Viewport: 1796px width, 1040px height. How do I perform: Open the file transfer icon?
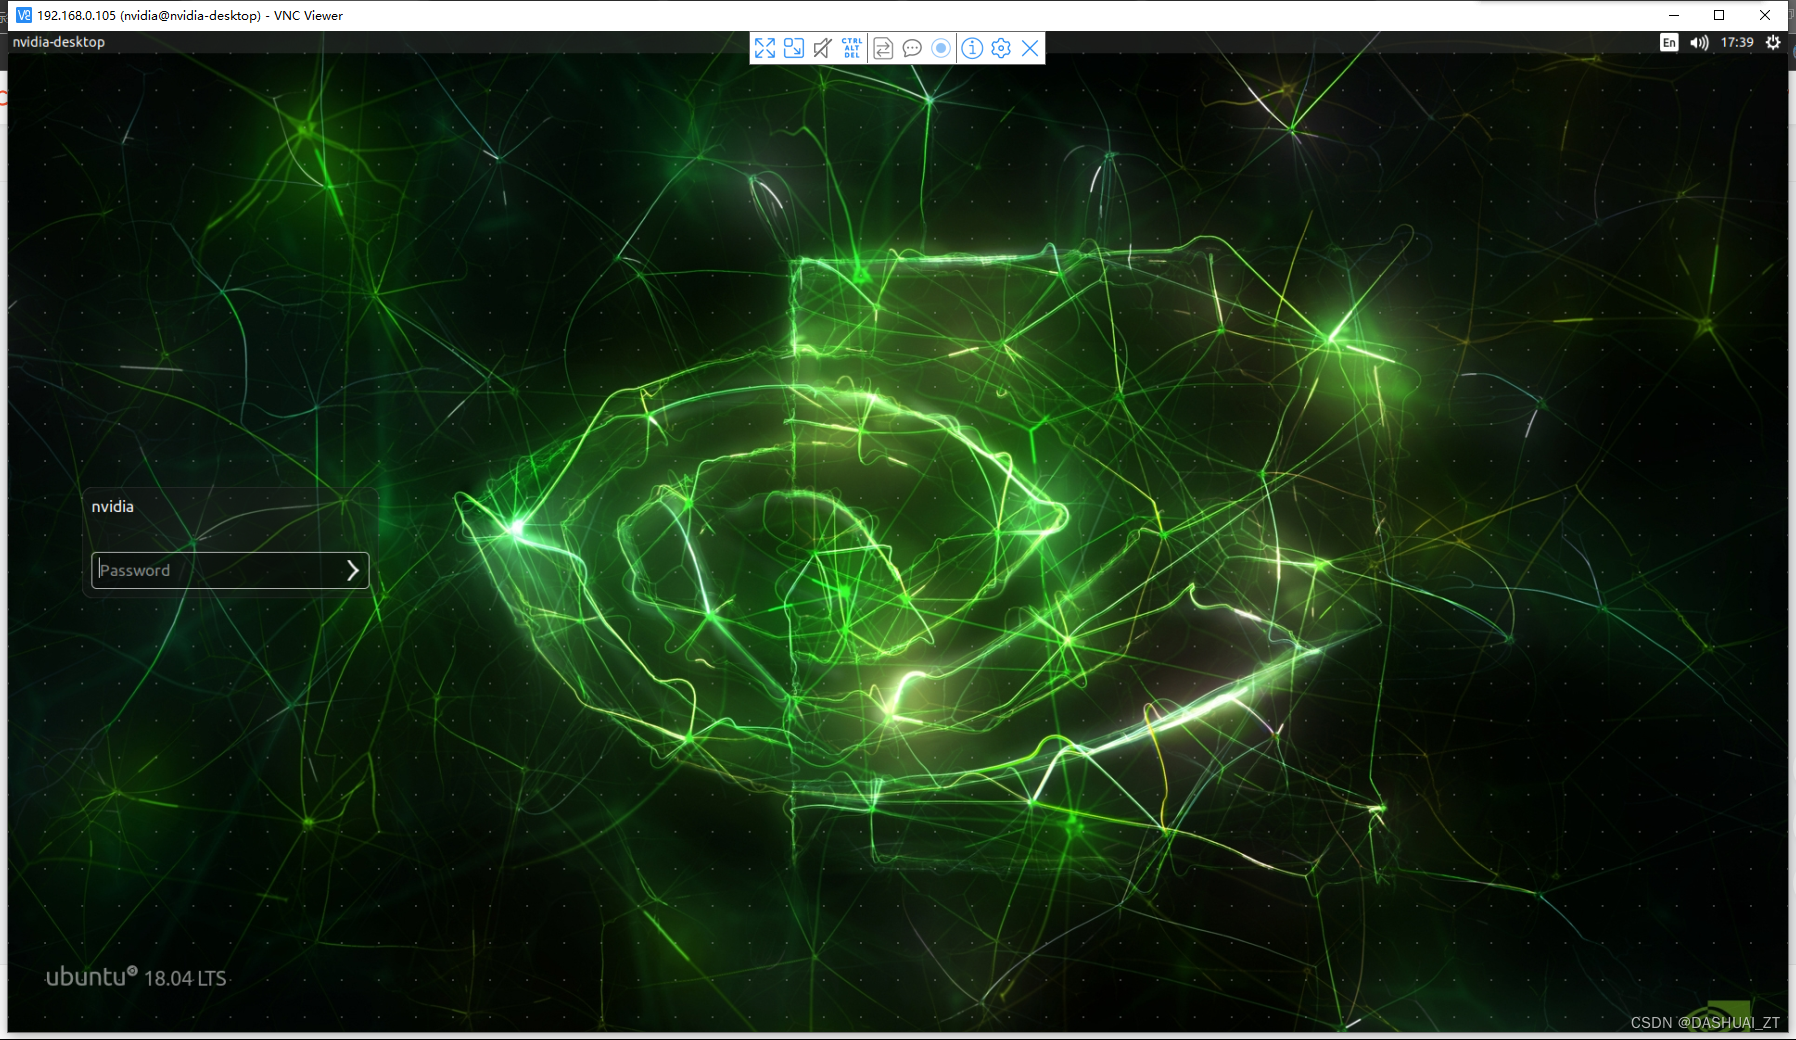tap(883, 48)
